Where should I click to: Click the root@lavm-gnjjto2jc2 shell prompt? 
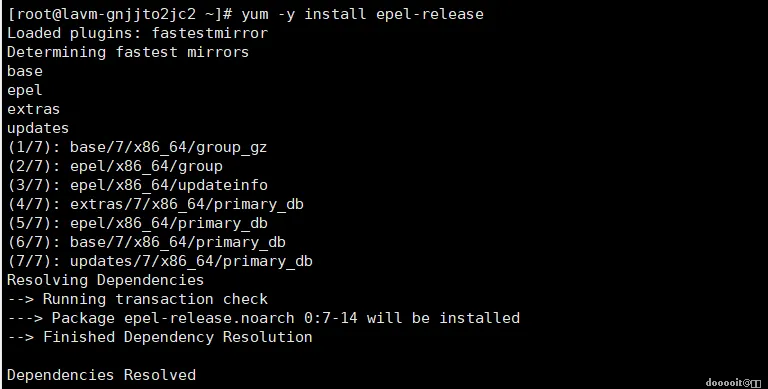(x=120, y=14)
